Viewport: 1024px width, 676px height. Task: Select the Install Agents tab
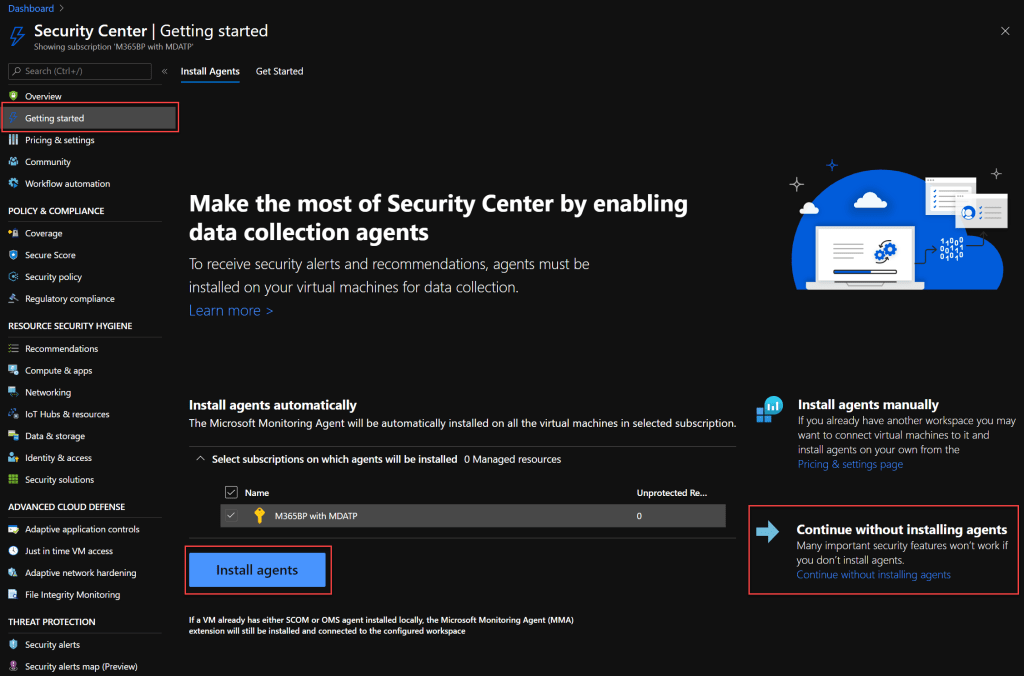210,71
